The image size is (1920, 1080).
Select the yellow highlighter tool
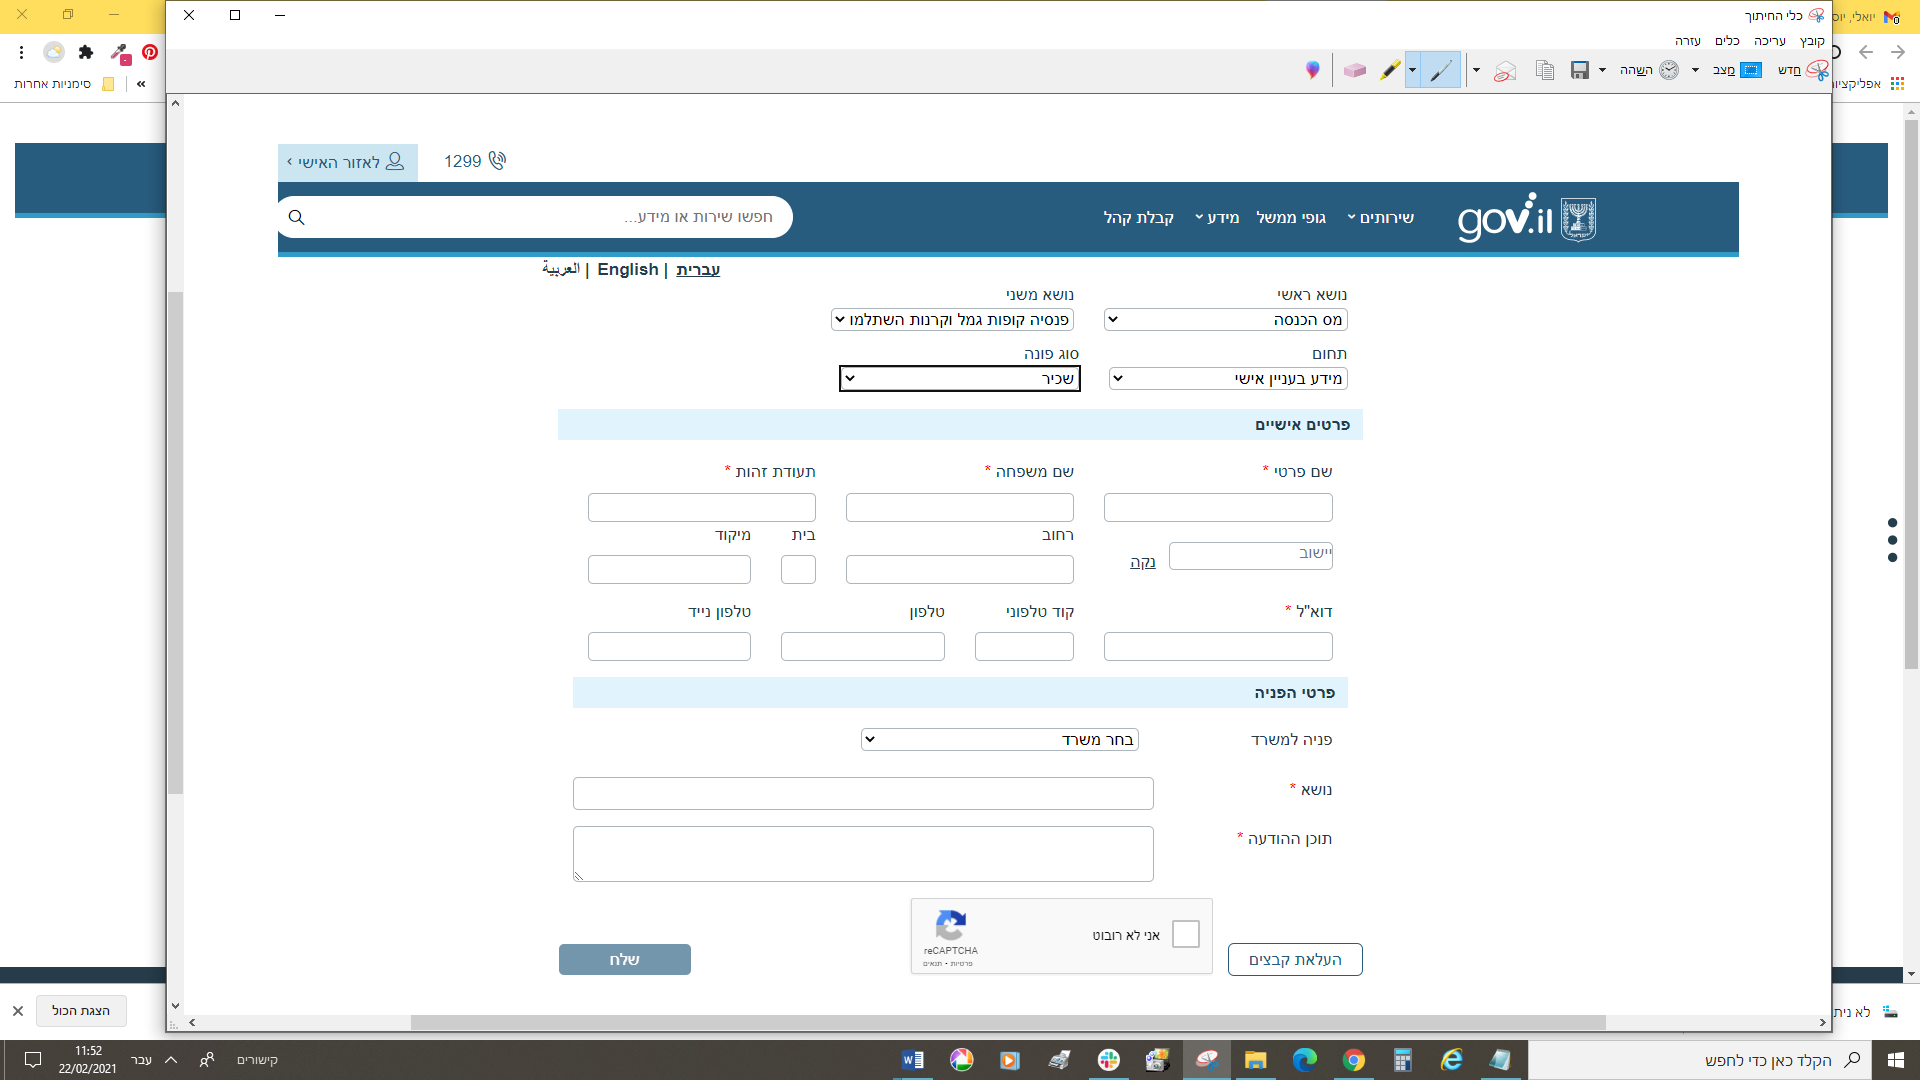1390,70
